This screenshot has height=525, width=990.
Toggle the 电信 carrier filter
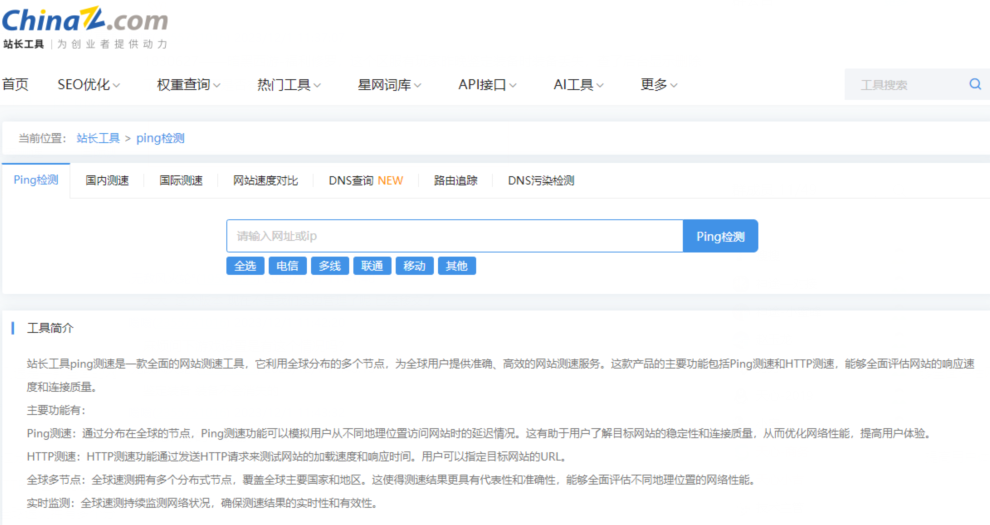287,266
